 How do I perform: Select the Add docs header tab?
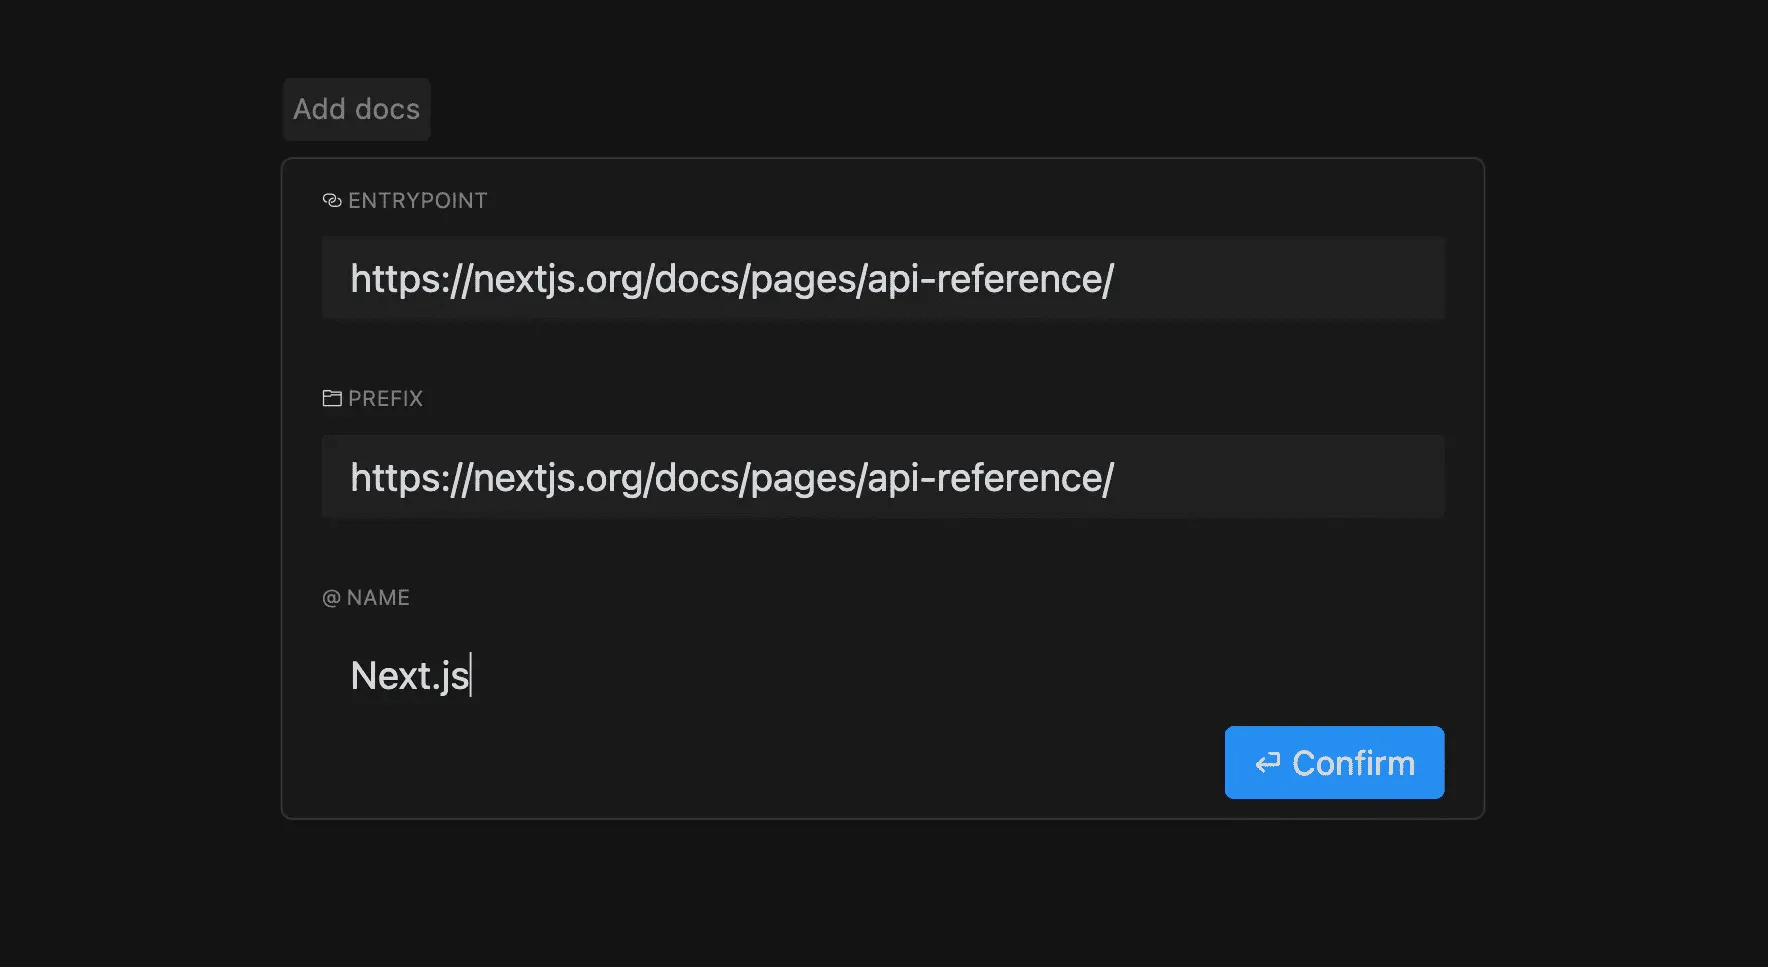[x=356, y=109]
